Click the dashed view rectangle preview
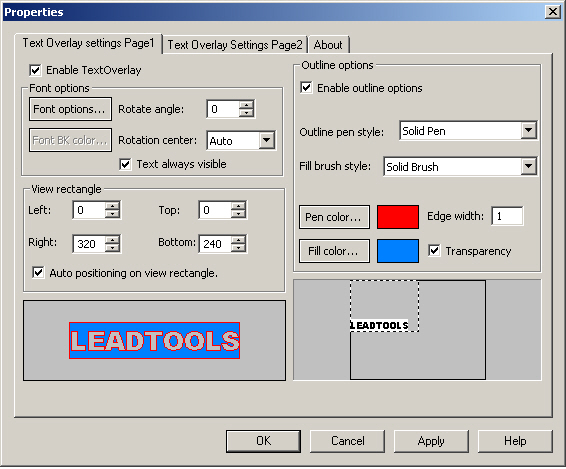 click(x=384, y=306)
